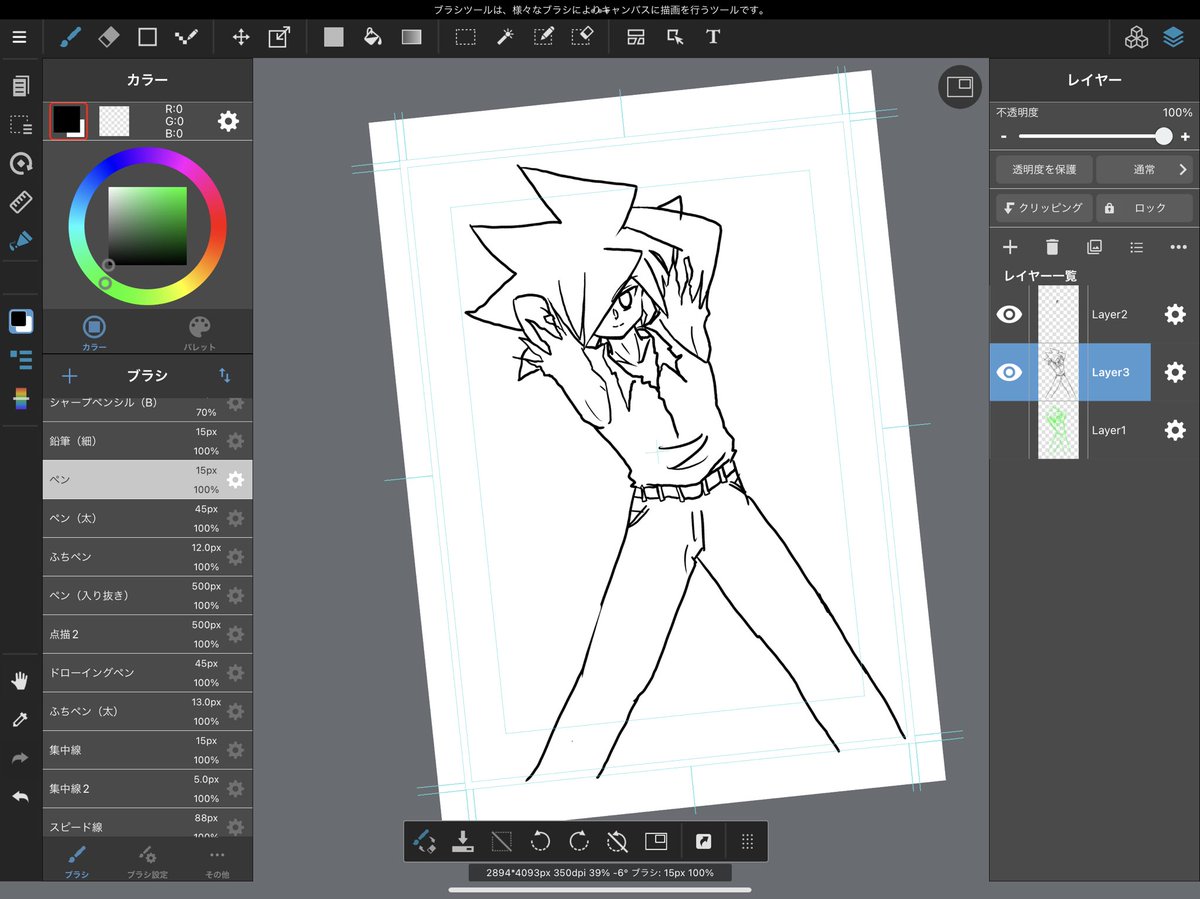Screen dimensions: 1200x899
Task: Open brush sort order arrows
Action: coord(225,376)
